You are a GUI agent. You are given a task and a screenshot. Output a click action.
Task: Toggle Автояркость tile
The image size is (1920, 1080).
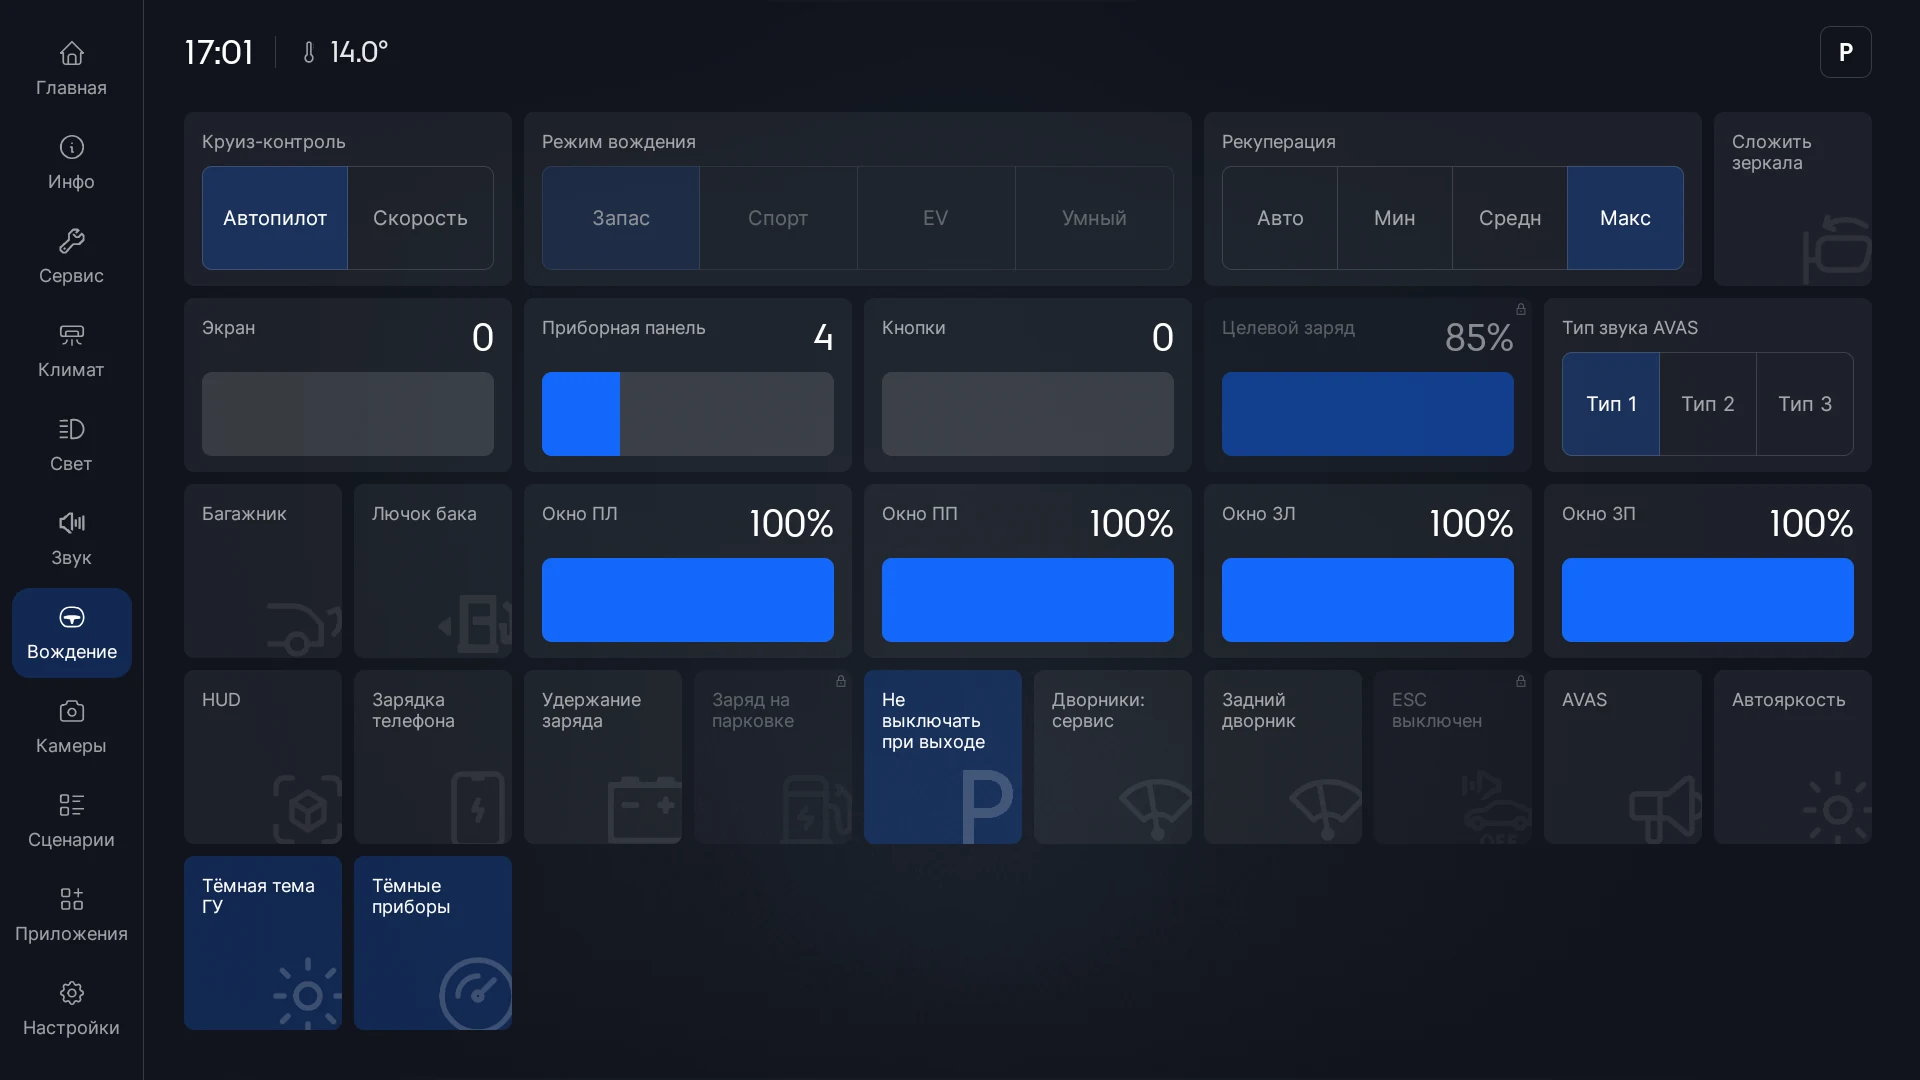[x=1793, y=757]
